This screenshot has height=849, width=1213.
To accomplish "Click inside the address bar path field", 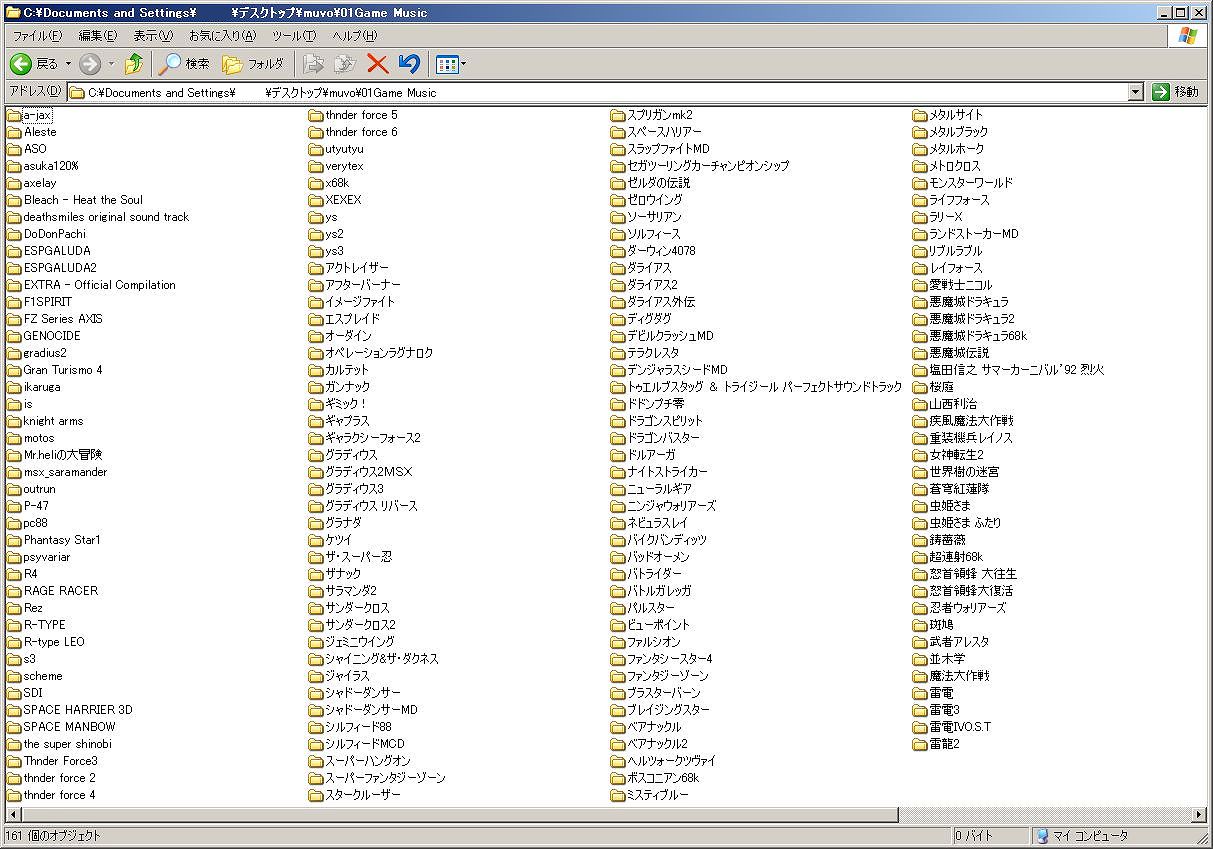I will click(x=597, y=92).
